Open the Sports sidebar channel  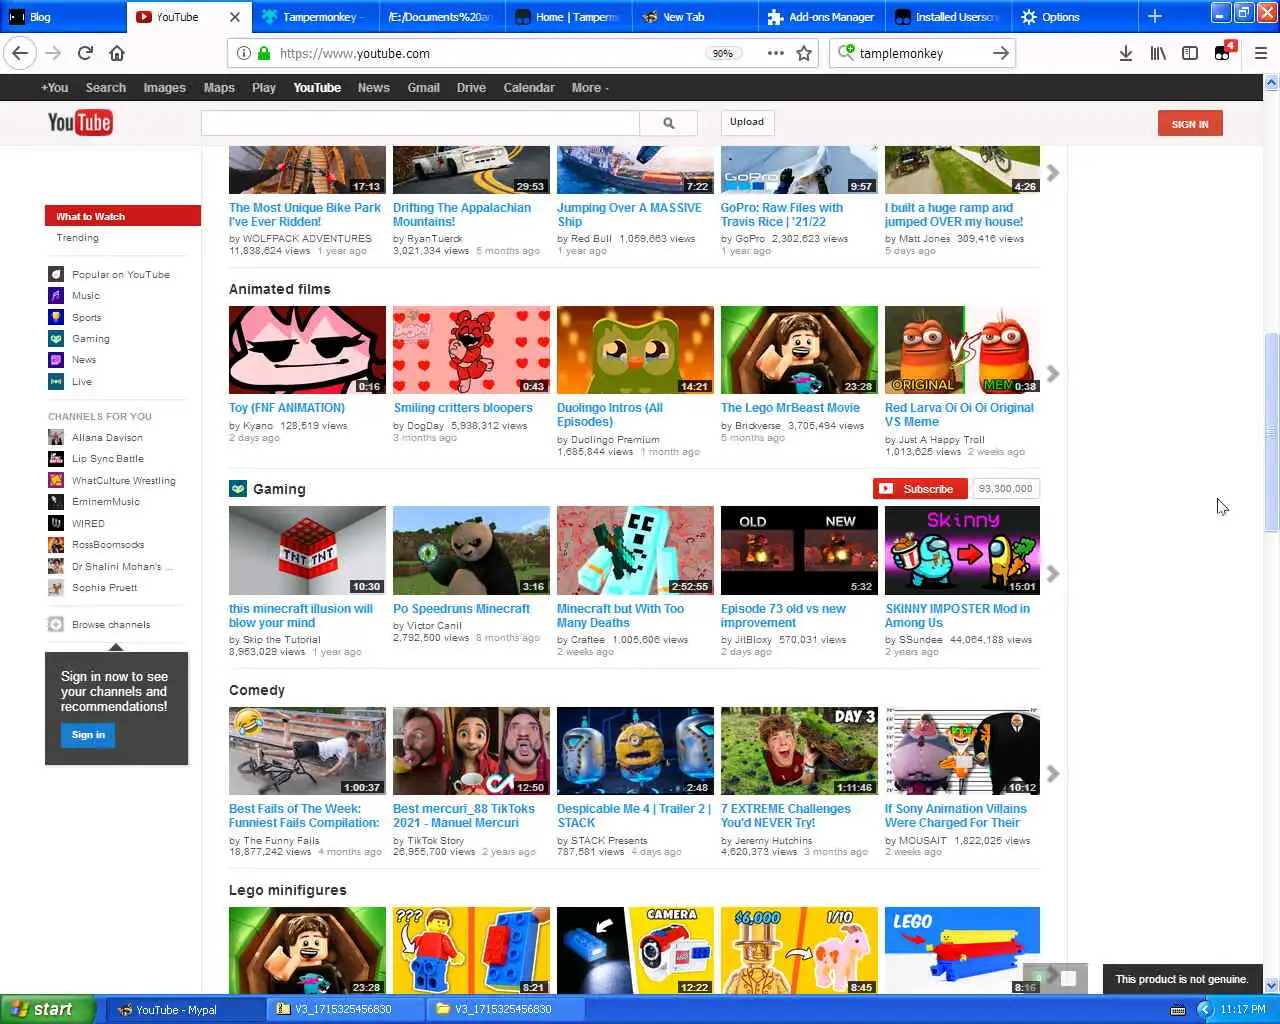(86, 317)
